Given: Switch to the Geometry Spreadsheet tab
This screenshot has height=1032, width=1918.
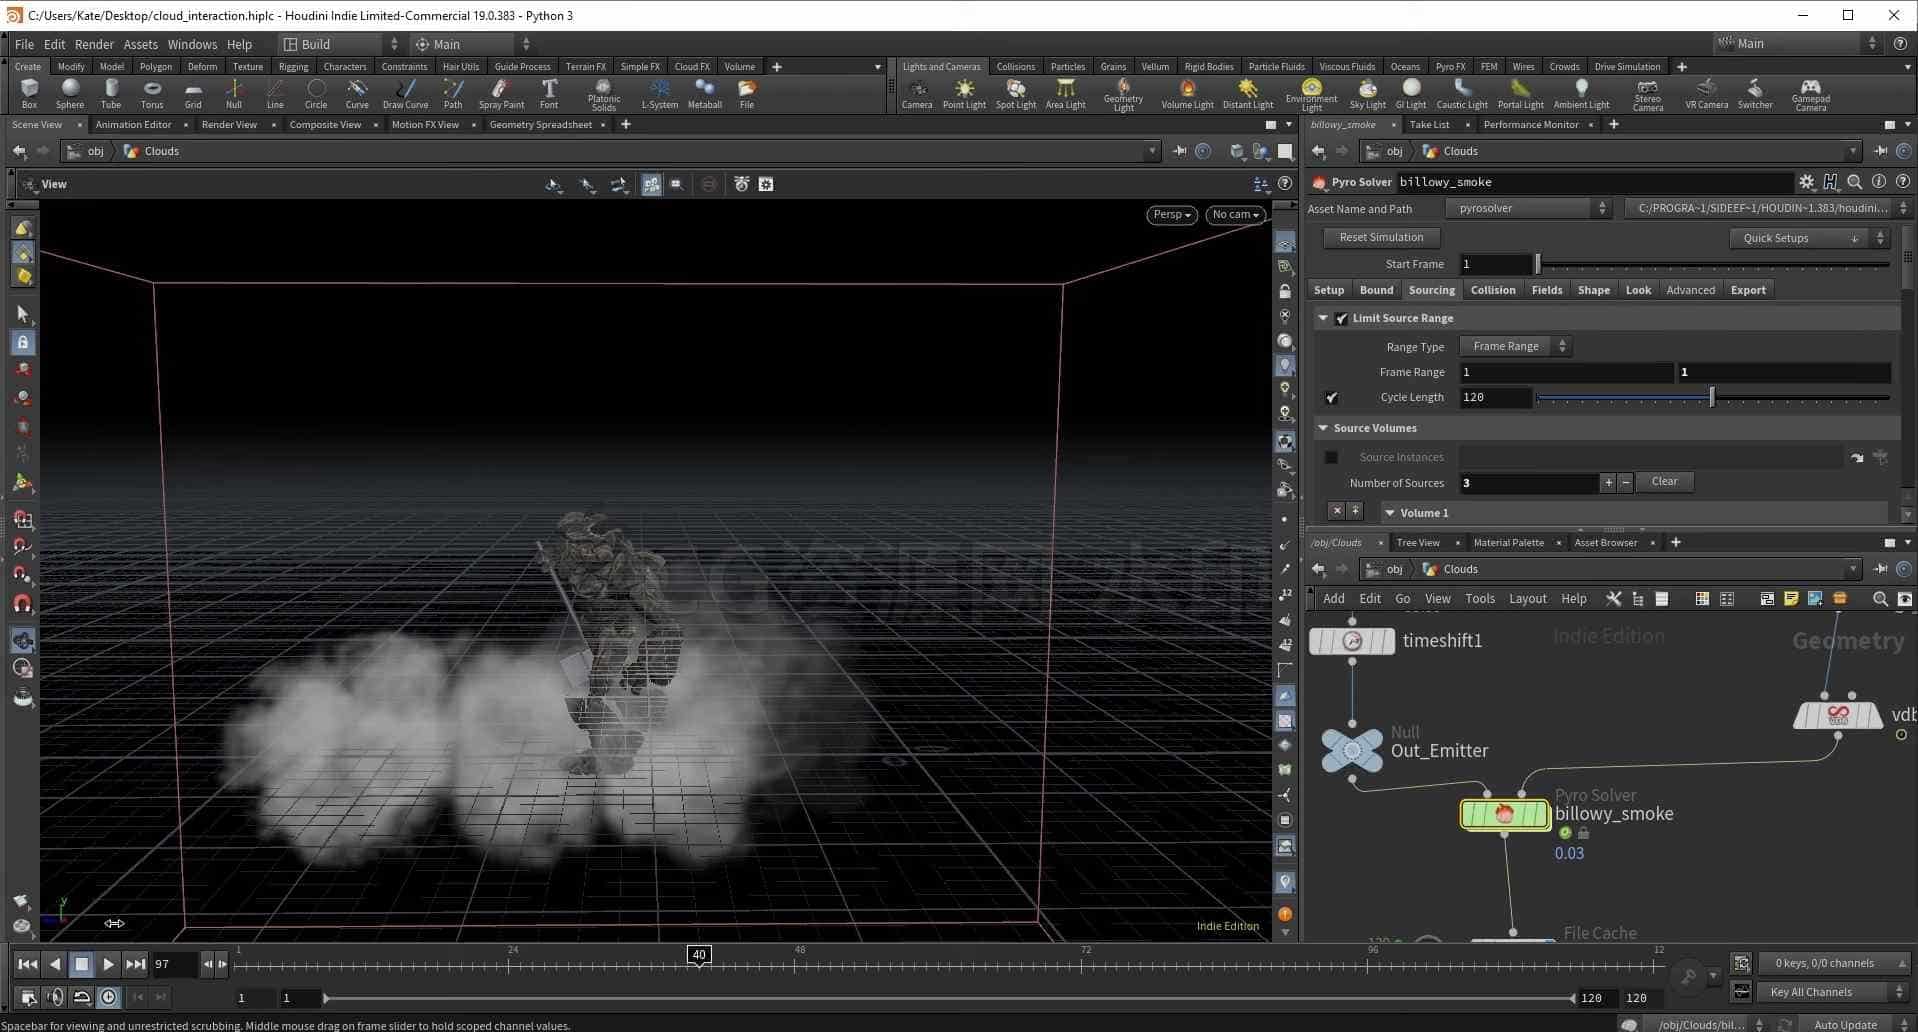Looking at the screenshot, I should tap(540, 125).
